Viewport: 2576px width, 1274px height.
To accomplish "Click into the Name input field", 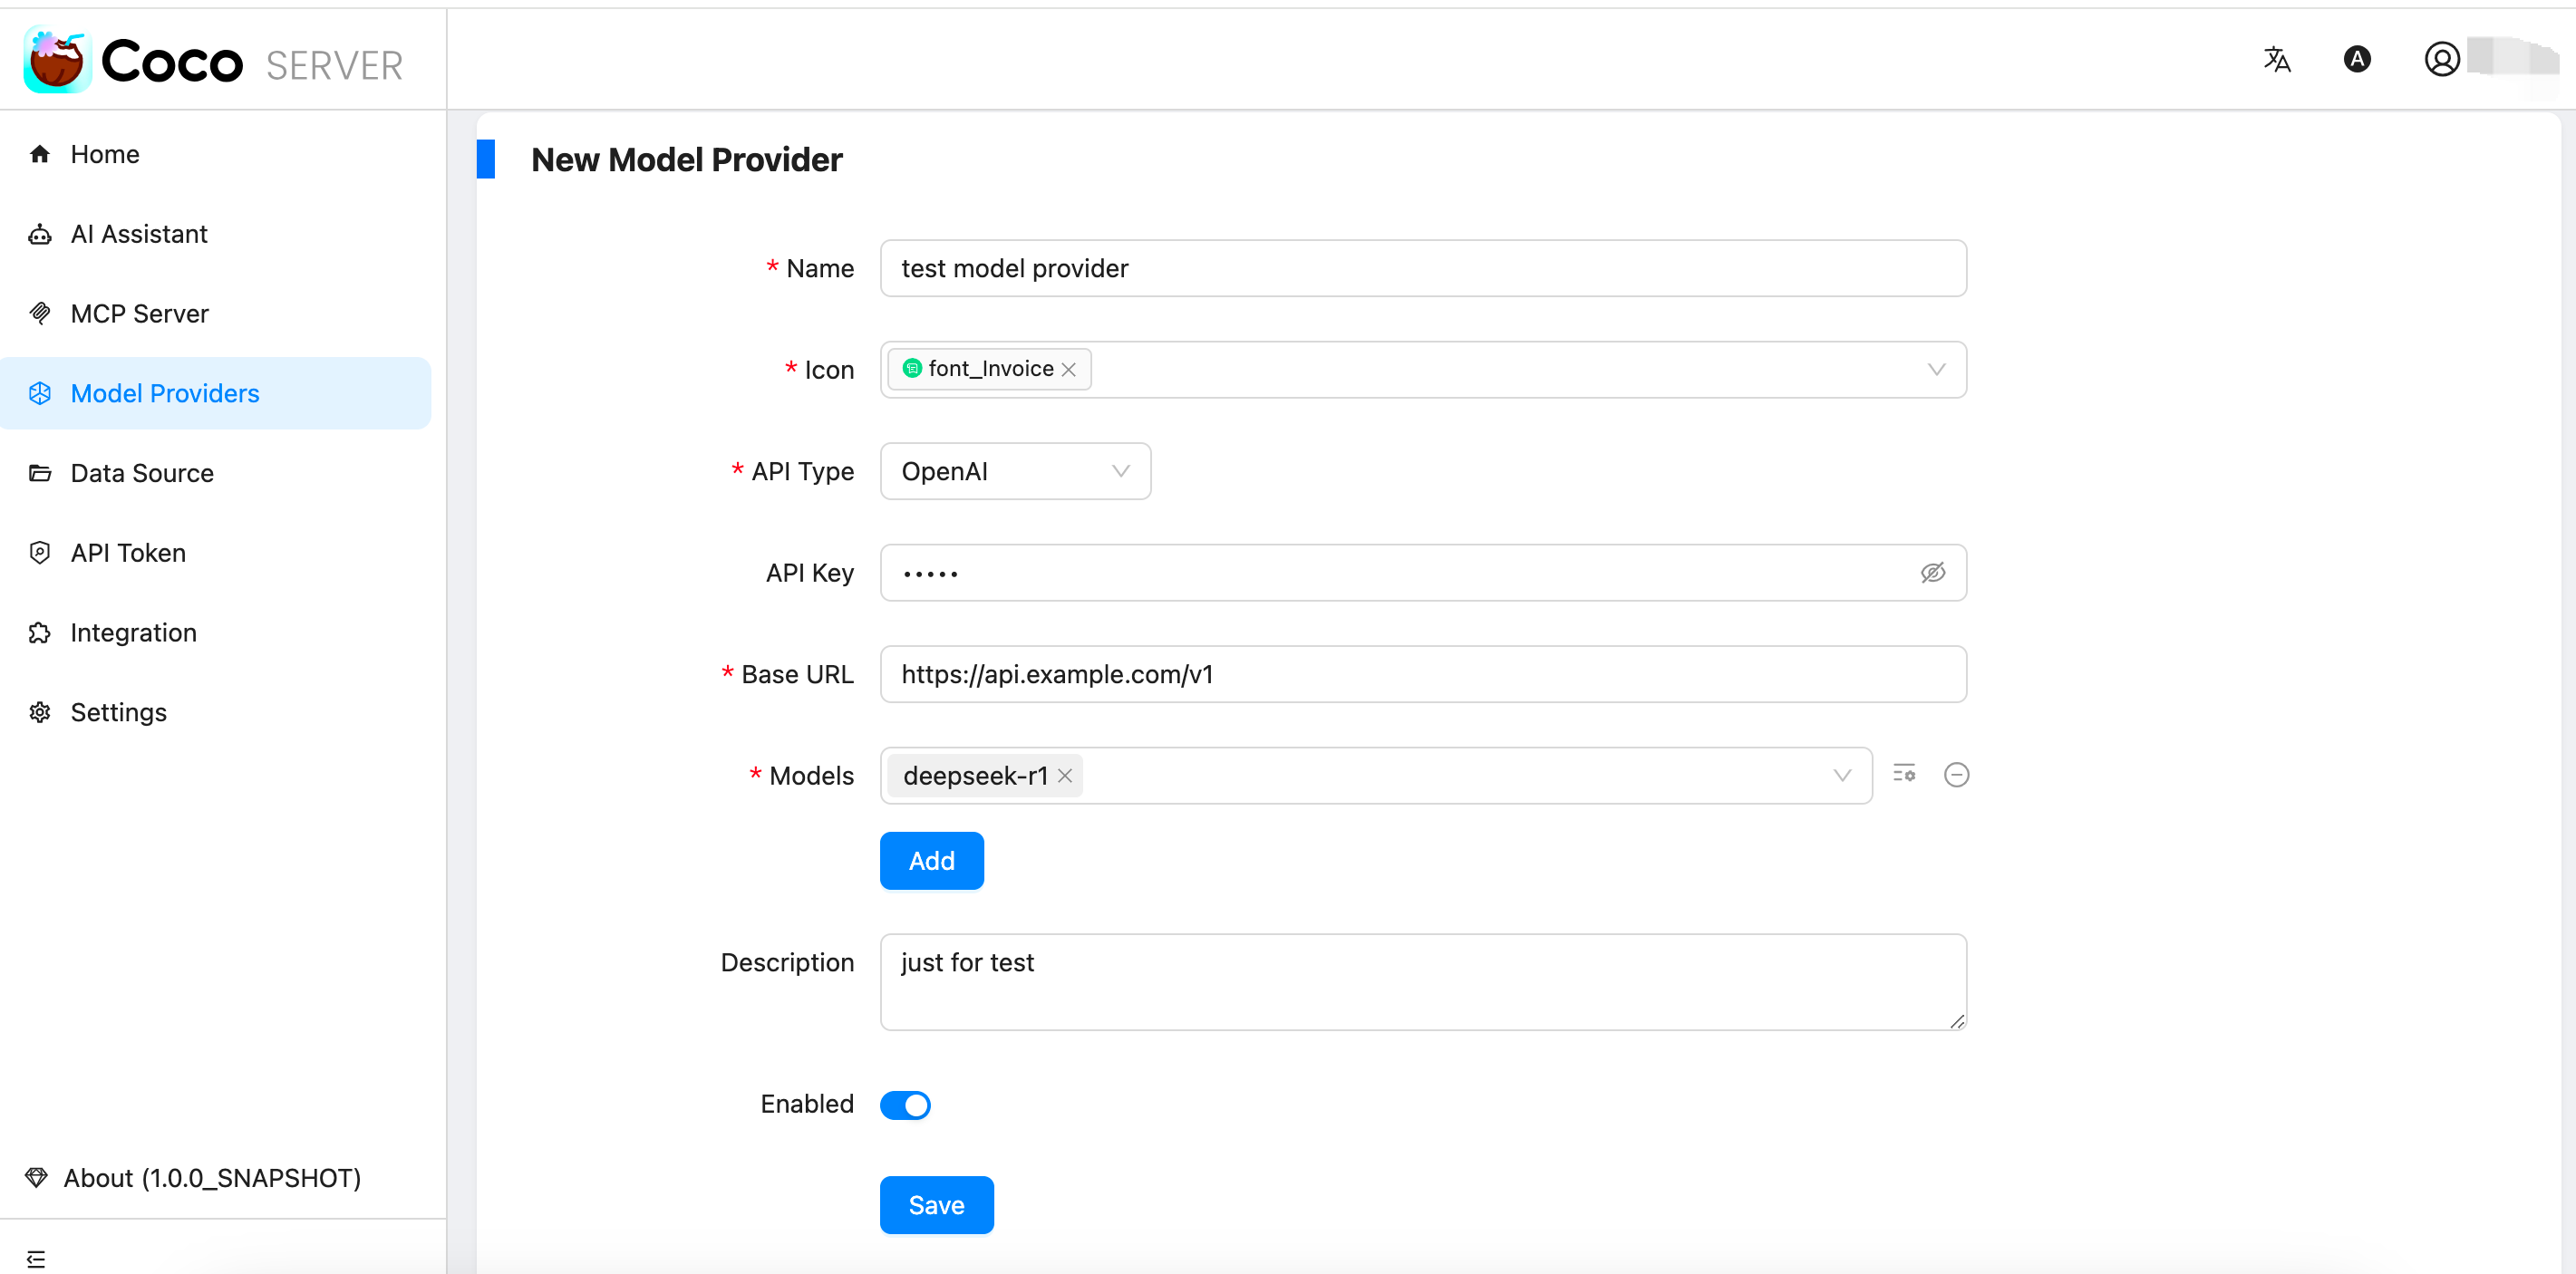I will [x=1423, y=268].
